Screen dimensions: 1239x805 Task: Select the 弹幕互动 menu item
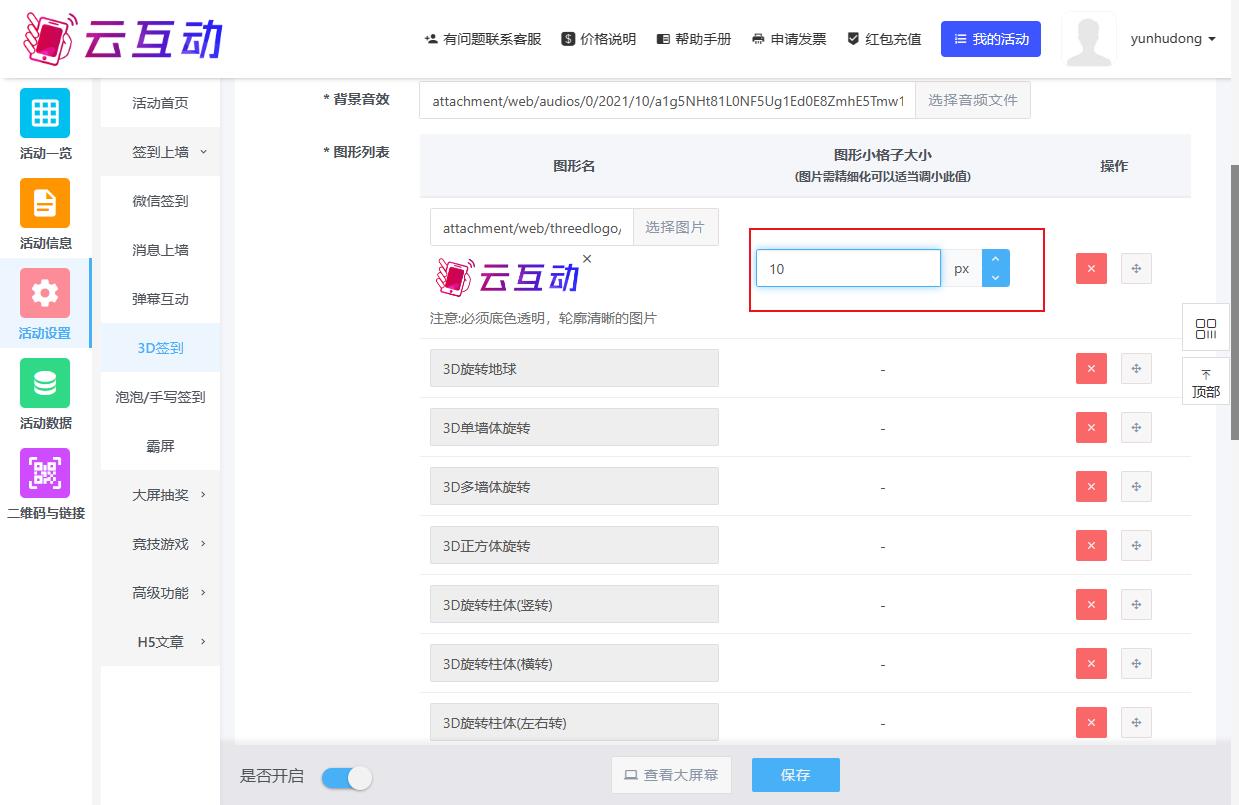(160, 299)
